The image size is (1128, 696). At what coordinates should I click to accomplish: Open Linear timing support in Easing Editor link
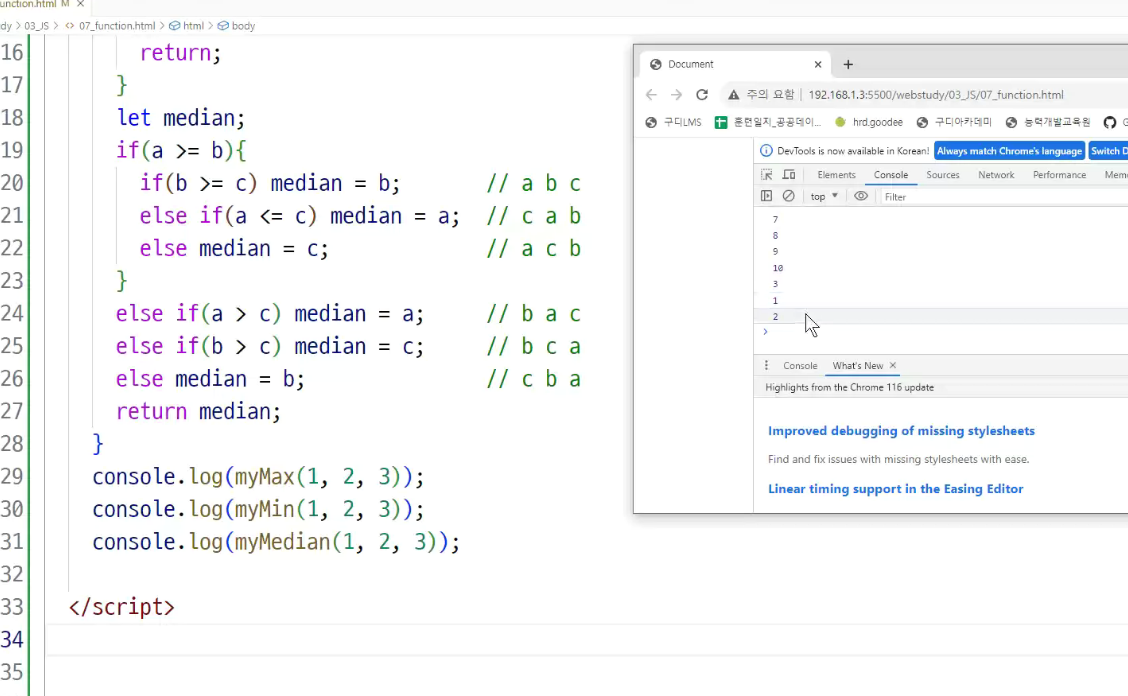coord(896,489)
